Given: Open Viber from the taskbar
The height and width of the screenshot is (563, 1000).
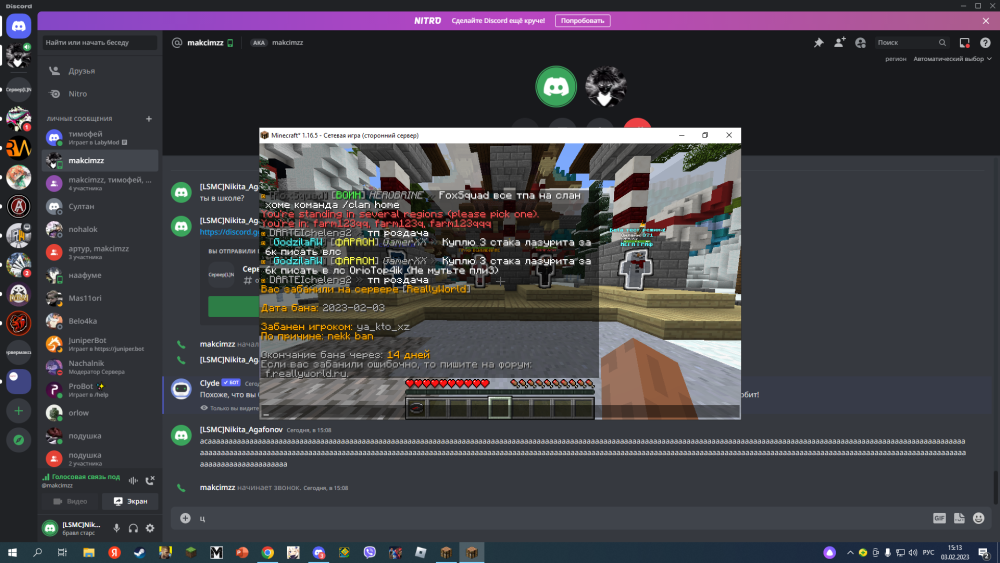Looking at the screenshot, I should (x=369, y=552).
